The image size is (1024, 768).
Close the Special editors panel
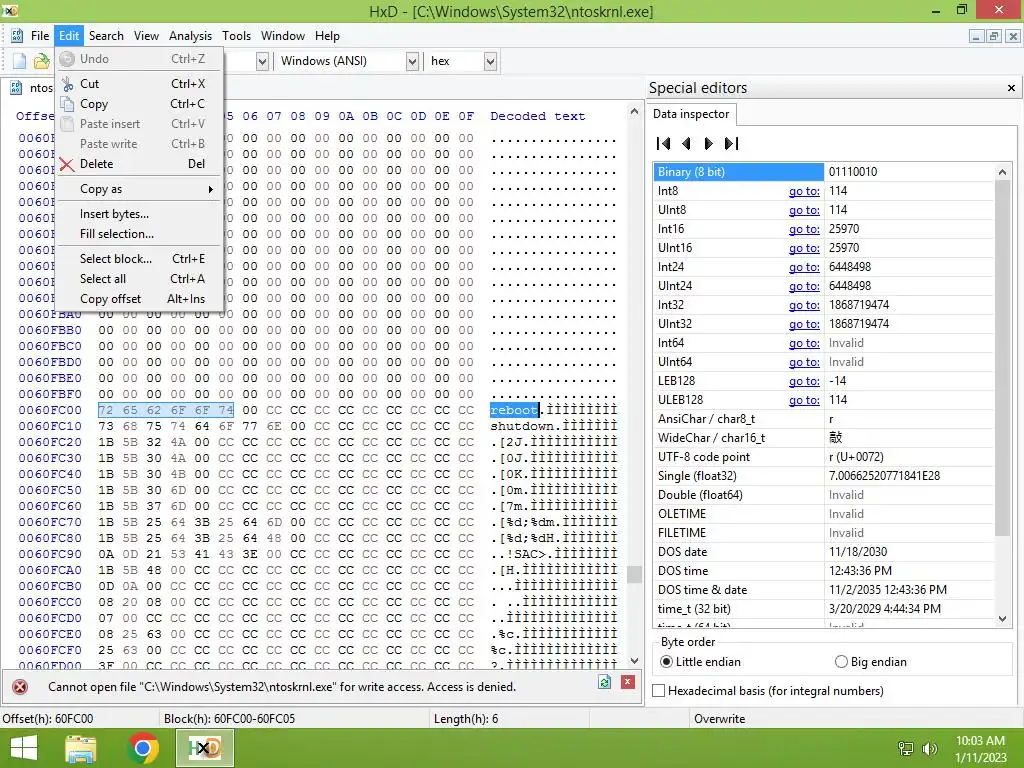pos(1011,88)
